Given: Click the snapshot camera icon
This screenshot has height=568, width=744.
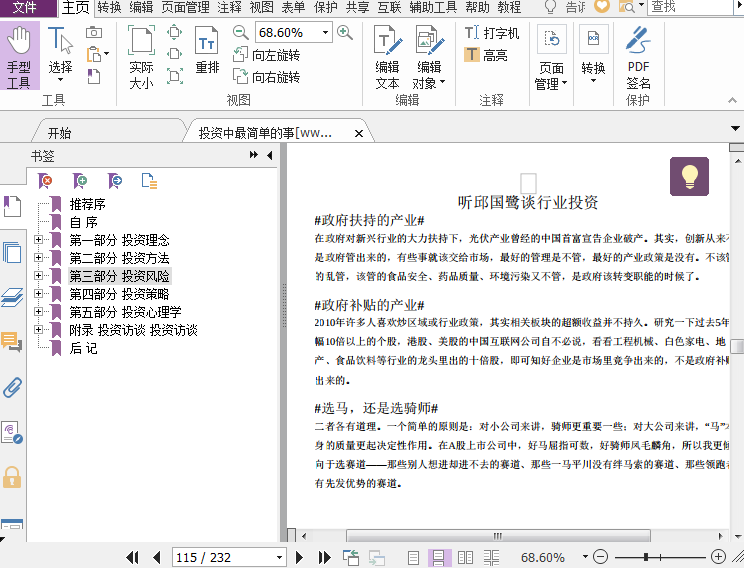Looking at the screenshot, I should [x=93, y=33].
